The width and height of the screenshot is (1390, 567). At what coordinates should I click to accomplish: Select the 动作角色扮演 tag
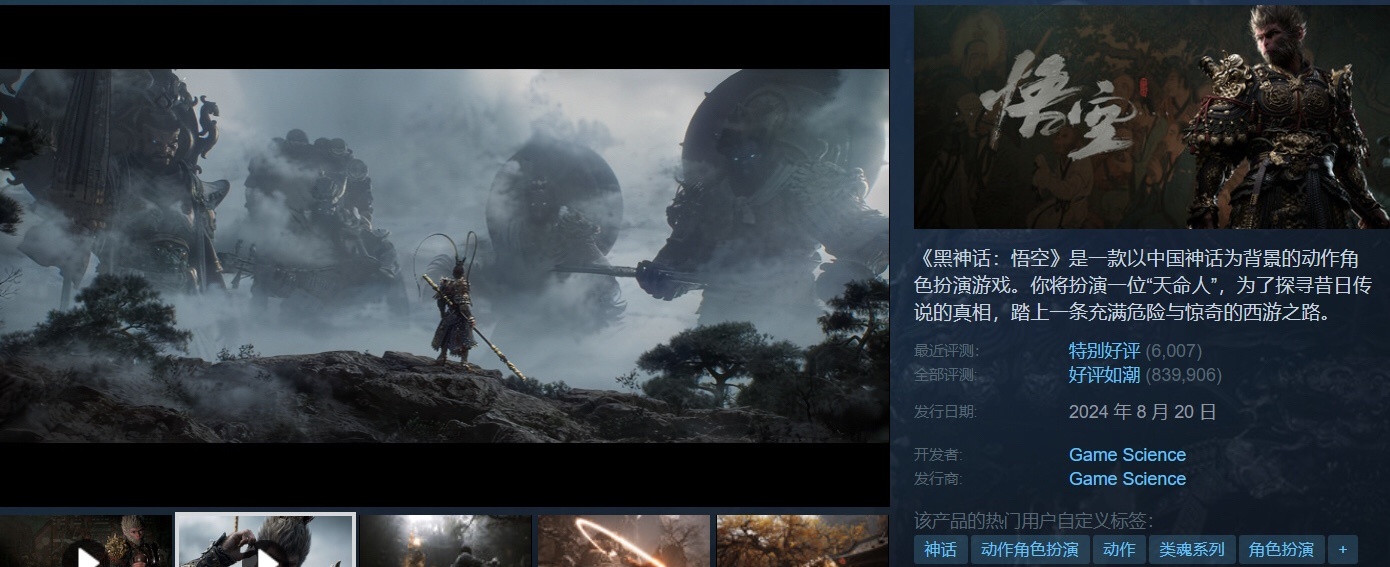(x=1029, y=549)
